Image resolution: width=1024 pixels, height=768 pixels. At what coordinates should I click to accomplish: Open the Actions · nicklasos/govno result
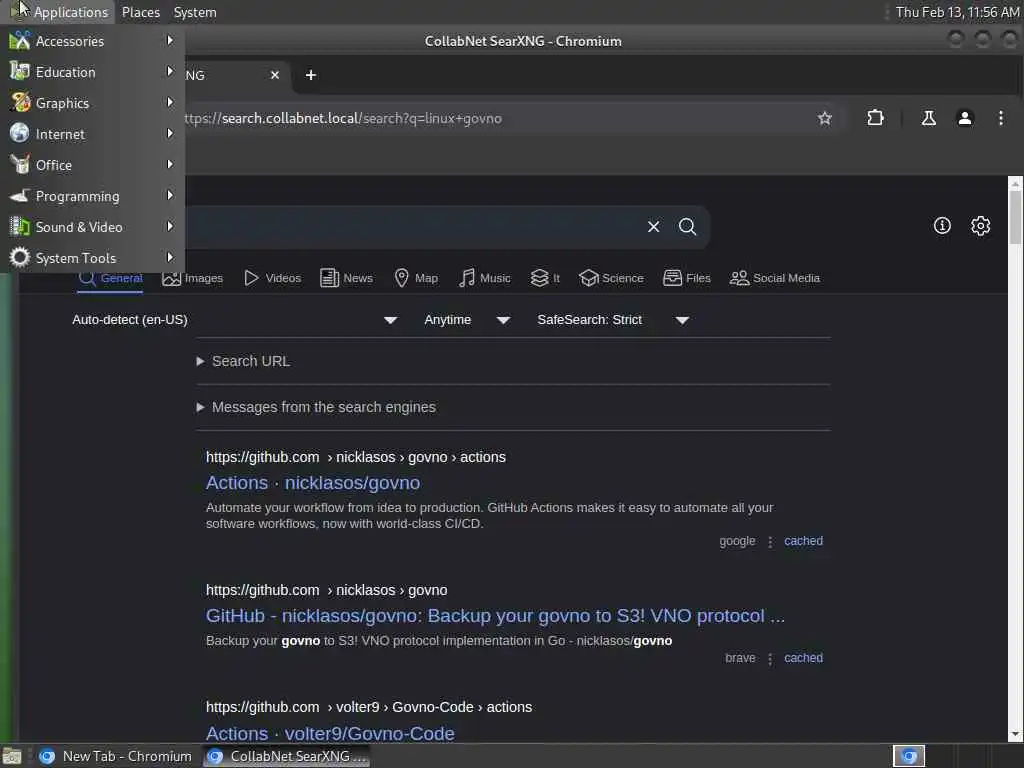point(313,483)
